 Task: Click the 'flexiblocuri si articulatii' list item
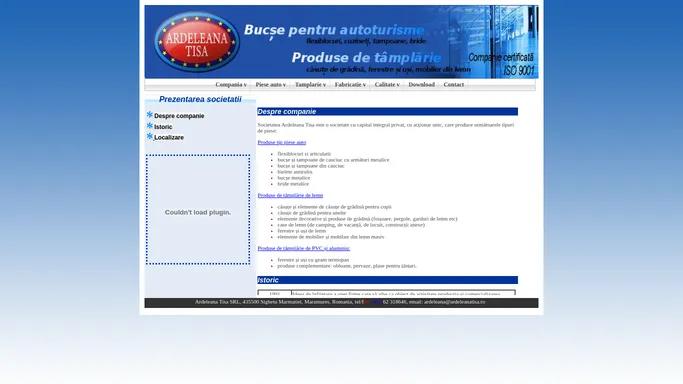(304, 154)
